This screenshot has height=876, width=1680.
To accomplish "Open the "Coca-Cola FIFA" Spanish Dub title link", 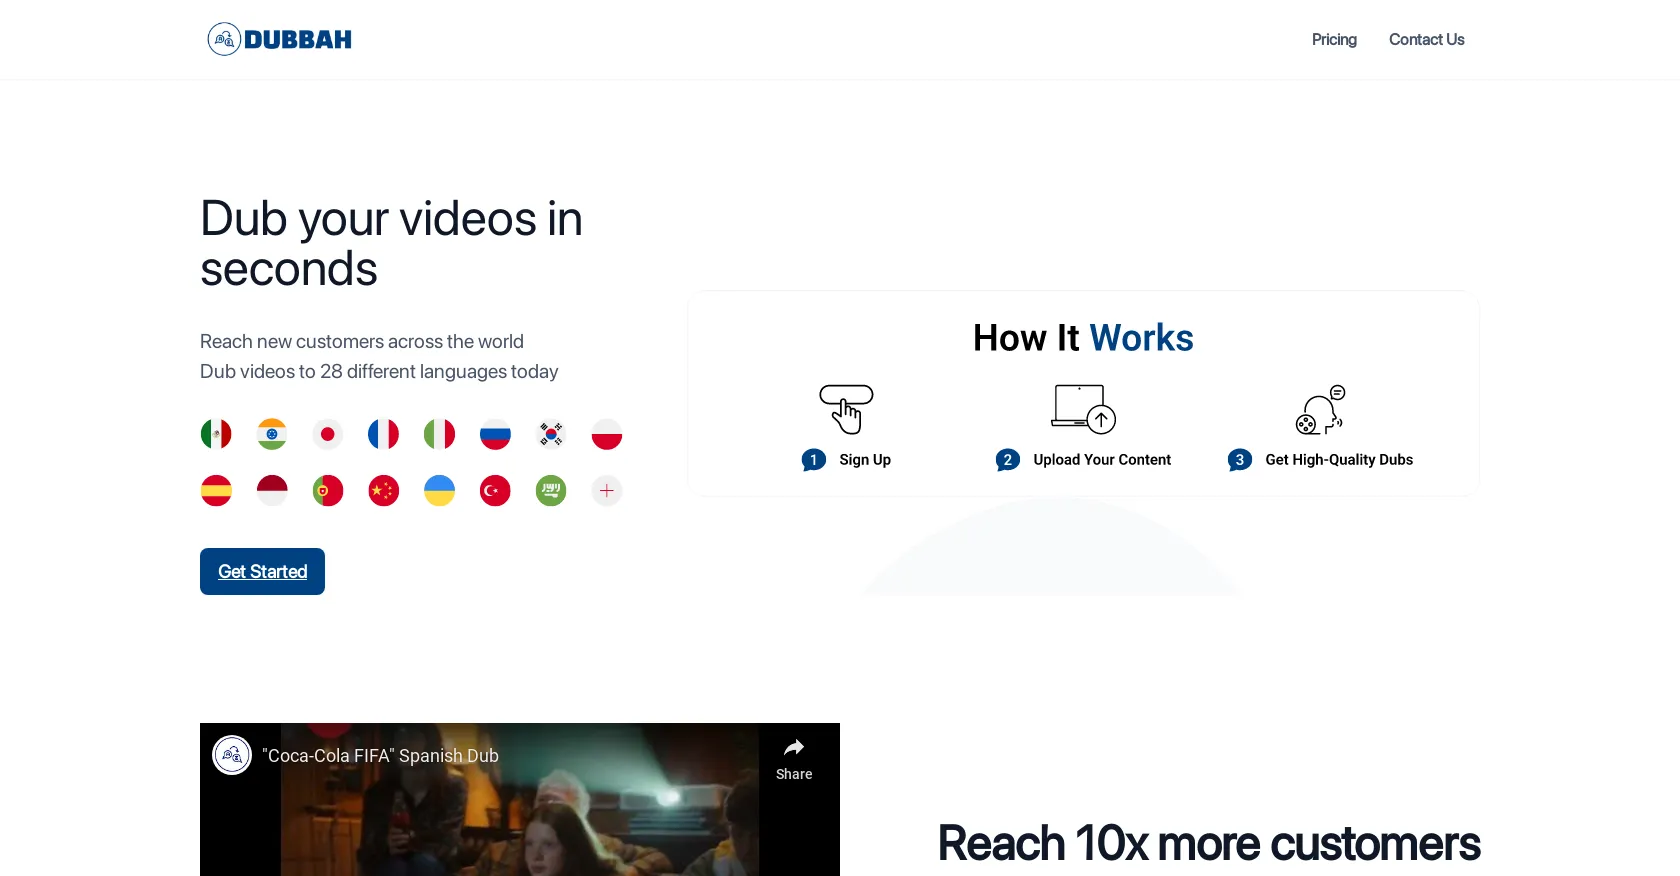I will coord(380,756).
